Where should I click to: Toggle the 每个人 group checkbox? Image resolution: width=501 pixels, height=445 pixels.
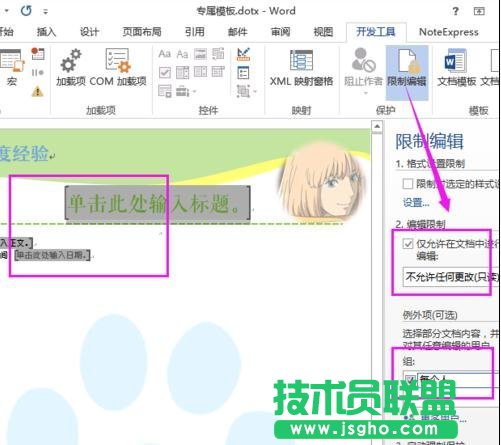[410, 379]
